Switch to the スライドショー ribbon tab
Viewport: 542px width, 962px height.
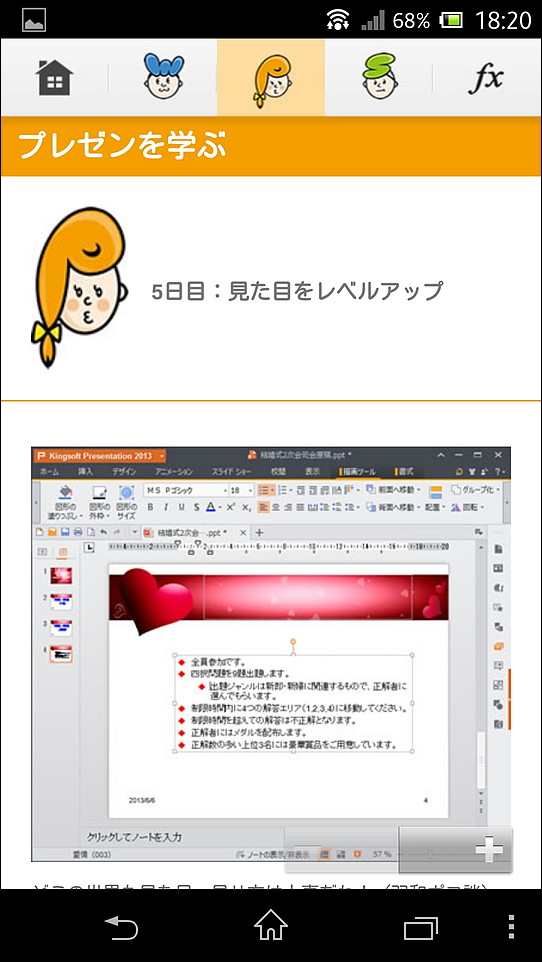click(231, 472)
